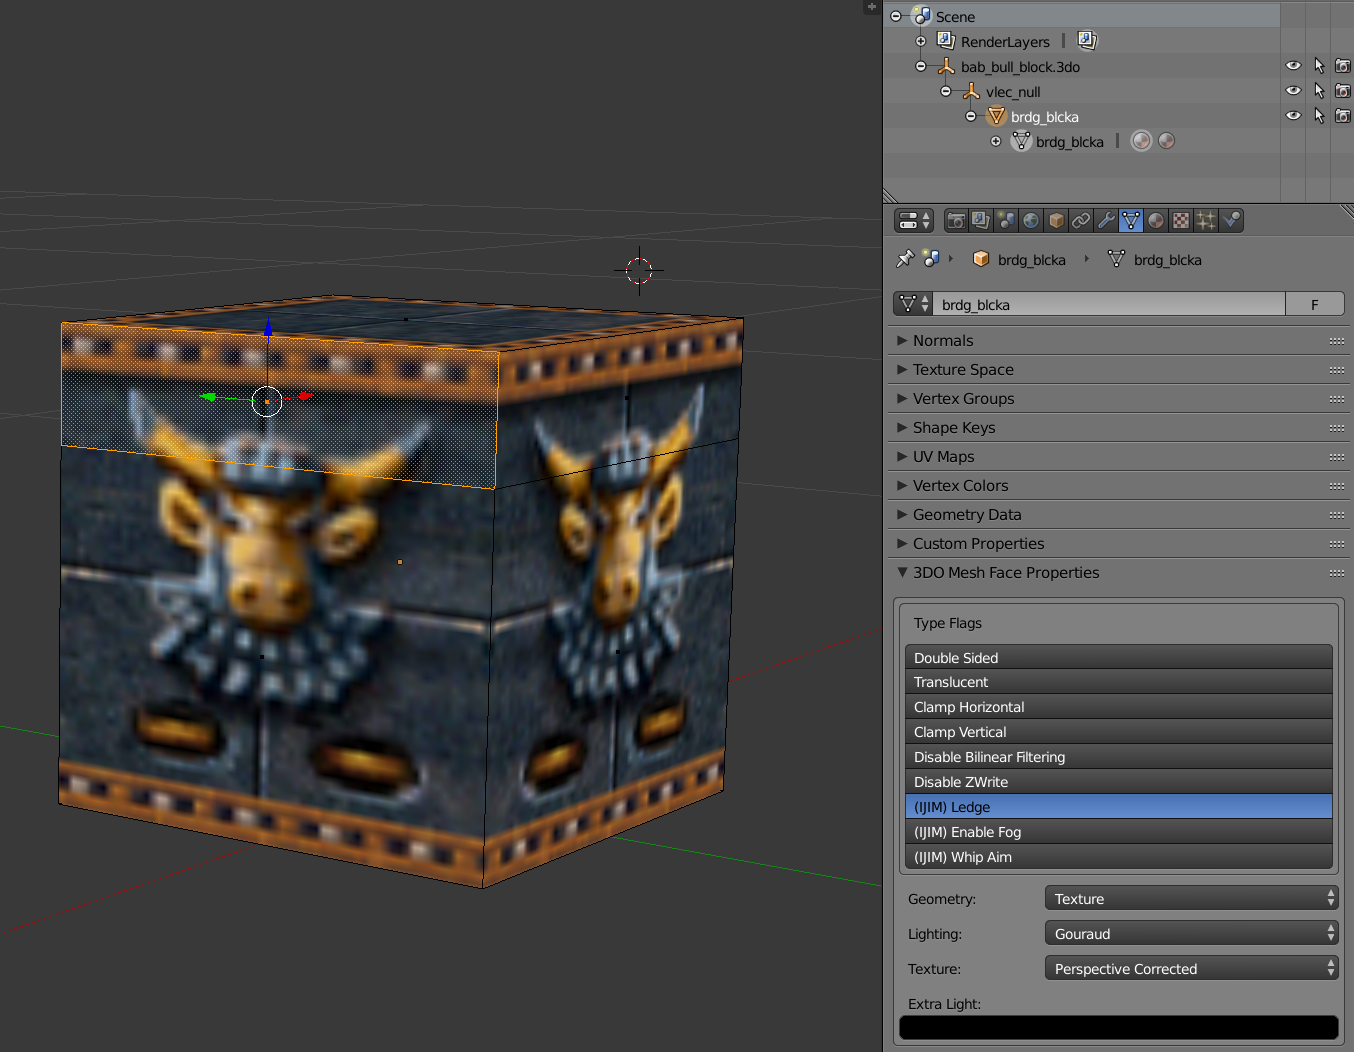Toggle the pin icon in properties breadcrumb
This screenshot has height=1052, width=1354.
905,259
